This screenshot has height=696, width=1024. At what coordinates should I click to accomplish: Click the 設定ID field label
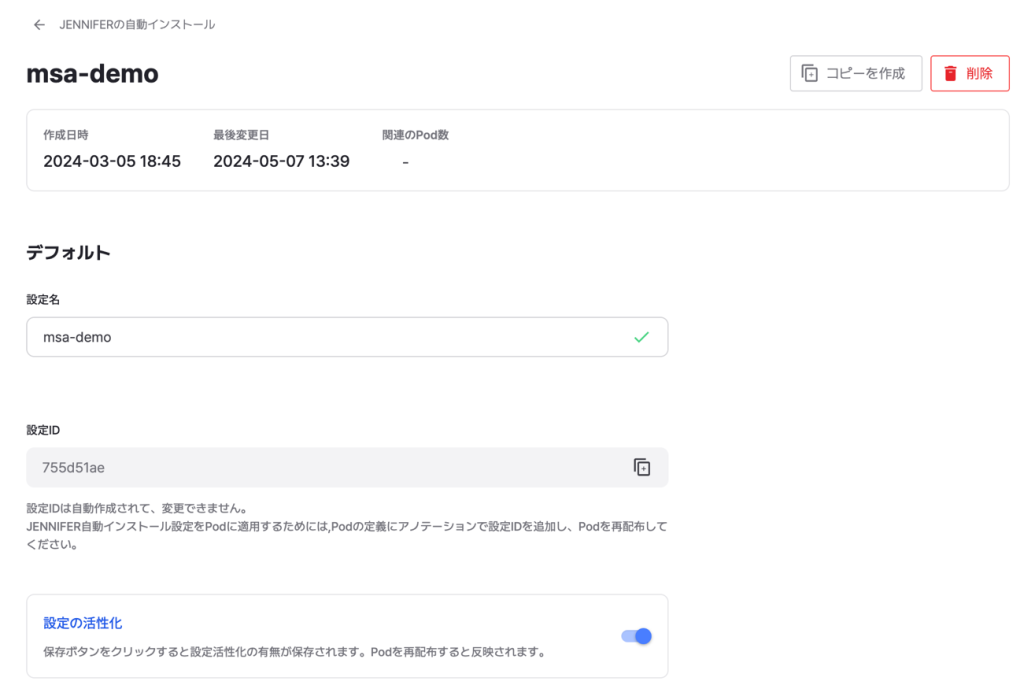[43, 430]
